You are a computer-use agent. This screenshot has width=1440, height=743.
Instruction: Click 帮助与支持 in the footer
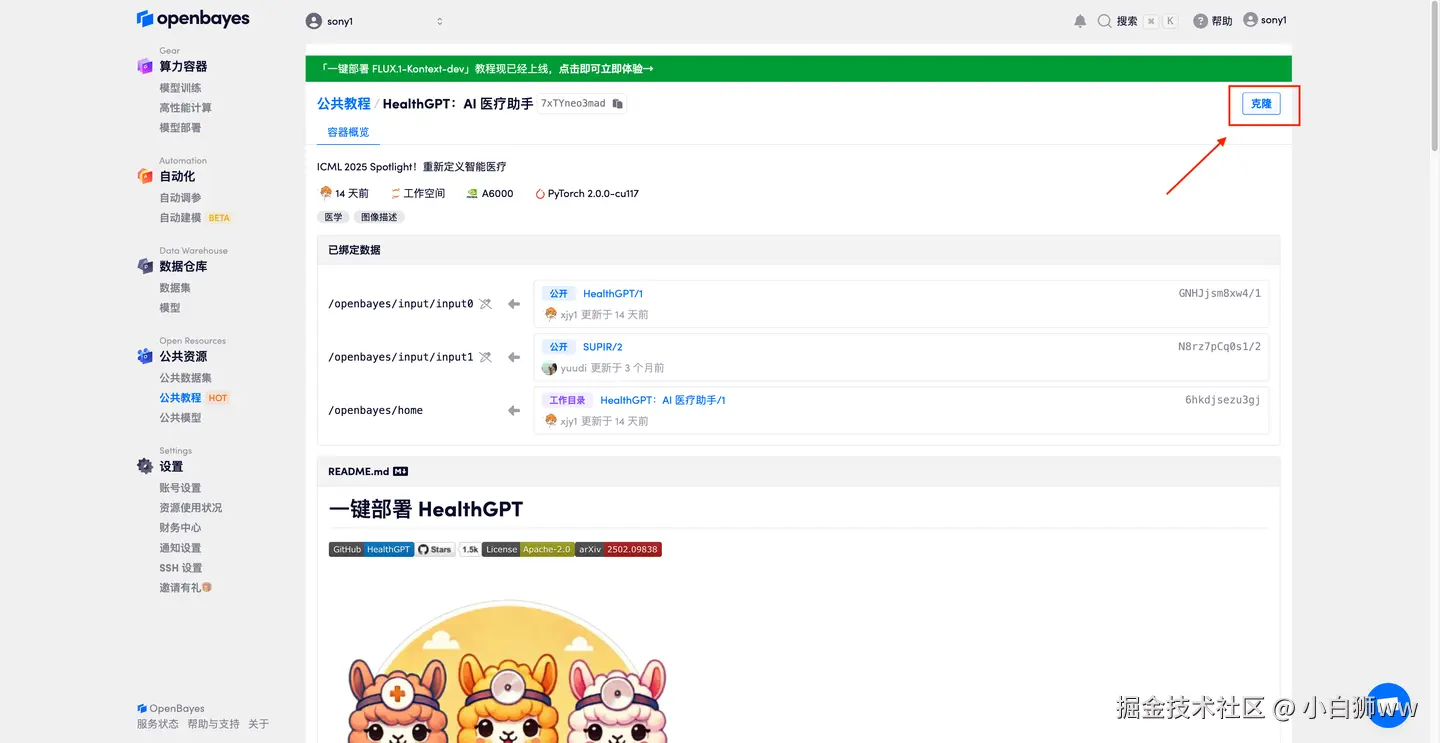pyautogui.click(x=213, y=724)
